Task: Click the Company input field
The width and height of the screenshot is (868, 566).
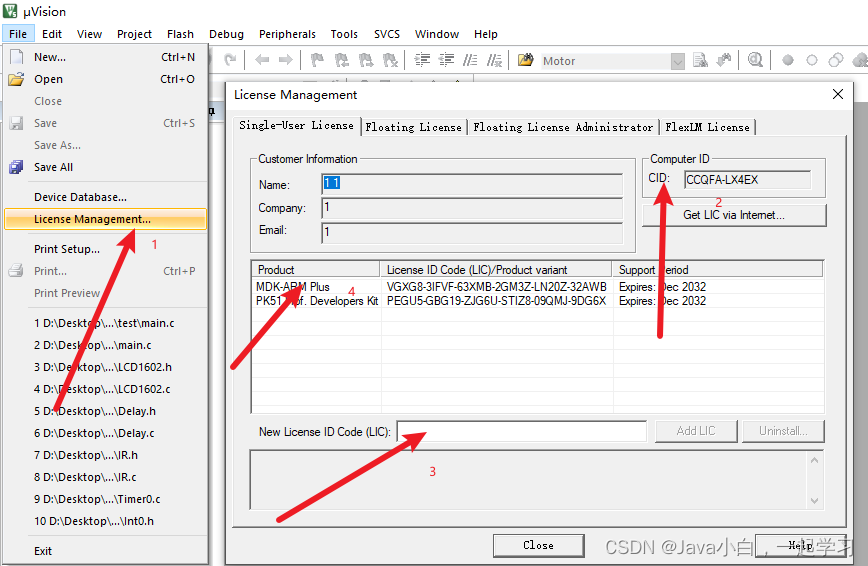Action: pyautogui.click(x=472, y=208)
